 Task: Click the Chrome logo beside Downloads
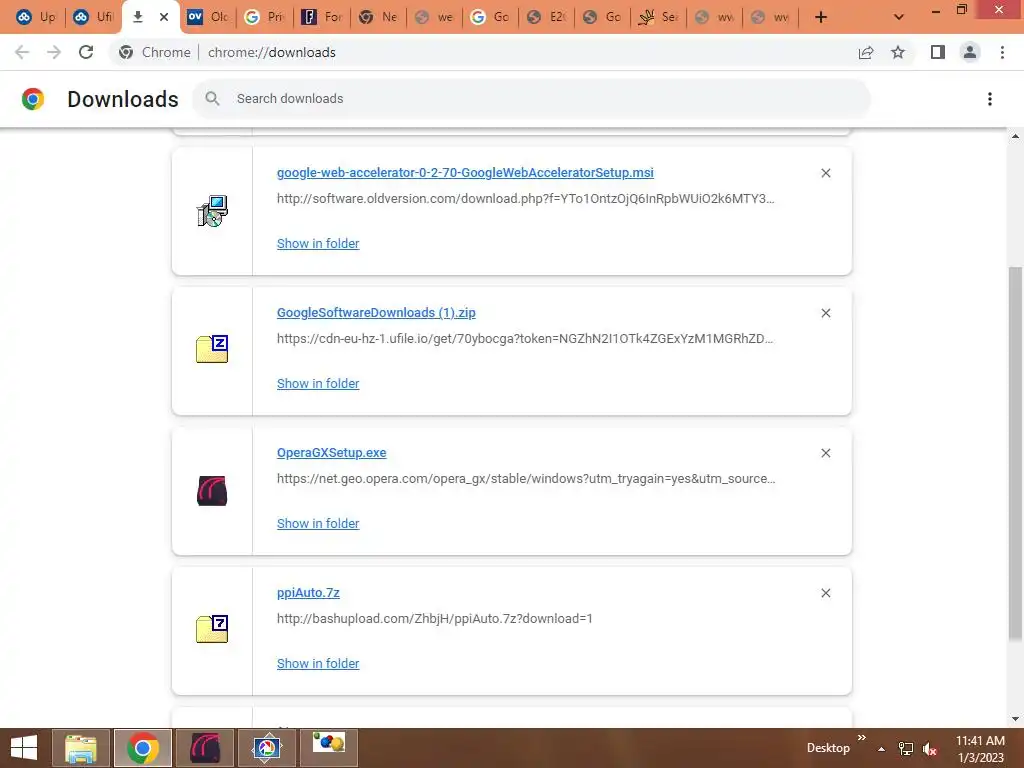33,99
